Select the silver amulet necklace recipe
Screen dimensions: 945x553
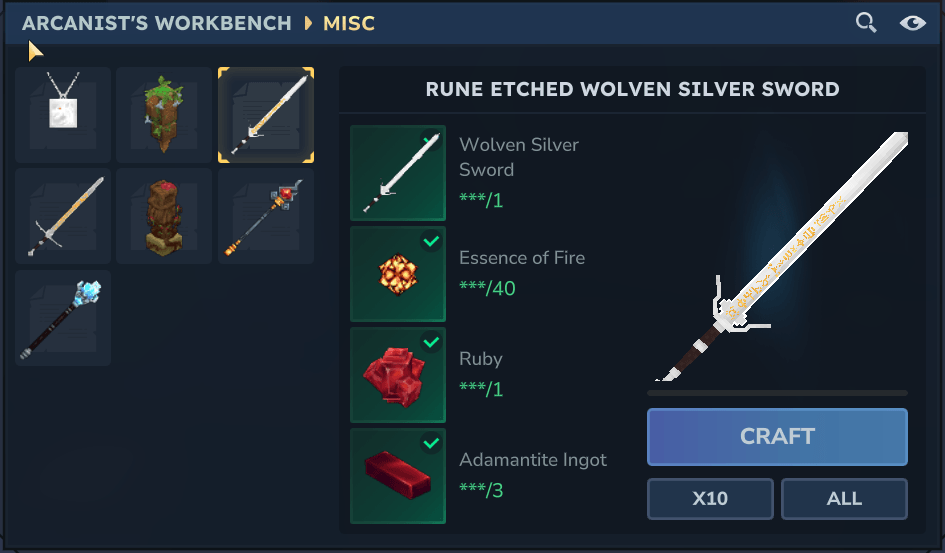pyautogui.click(x=63, y=115)
